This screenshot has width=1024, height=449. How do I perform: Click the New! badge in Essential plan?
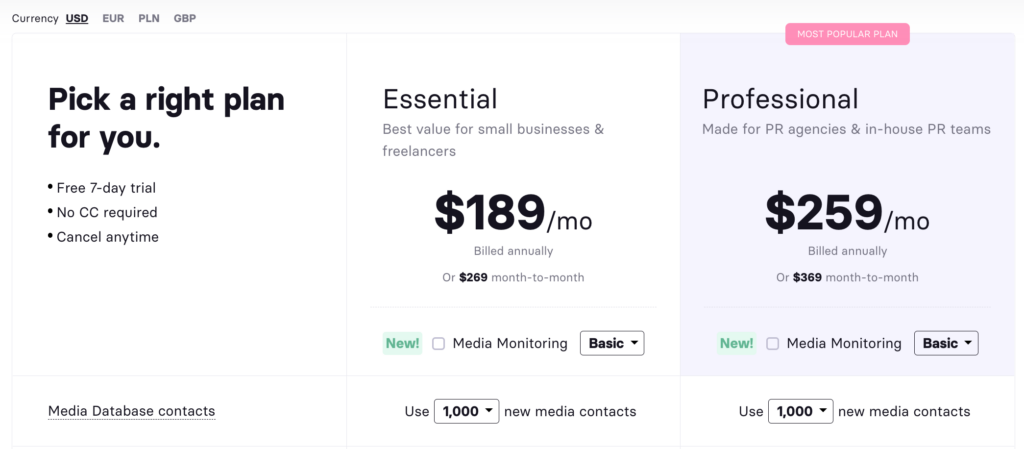(402, 343)
